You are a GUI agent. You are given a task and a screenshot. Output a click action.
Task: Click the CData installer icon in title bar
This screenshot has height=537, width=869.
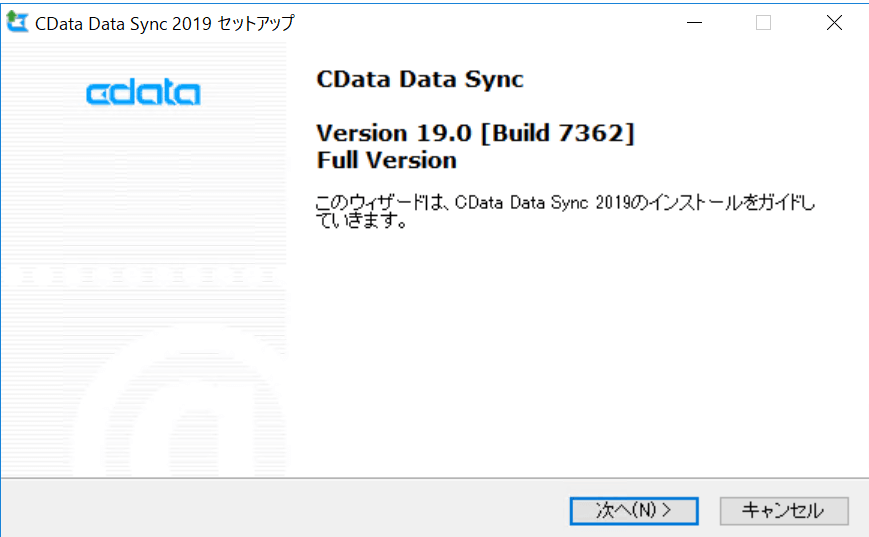[17, 23]
